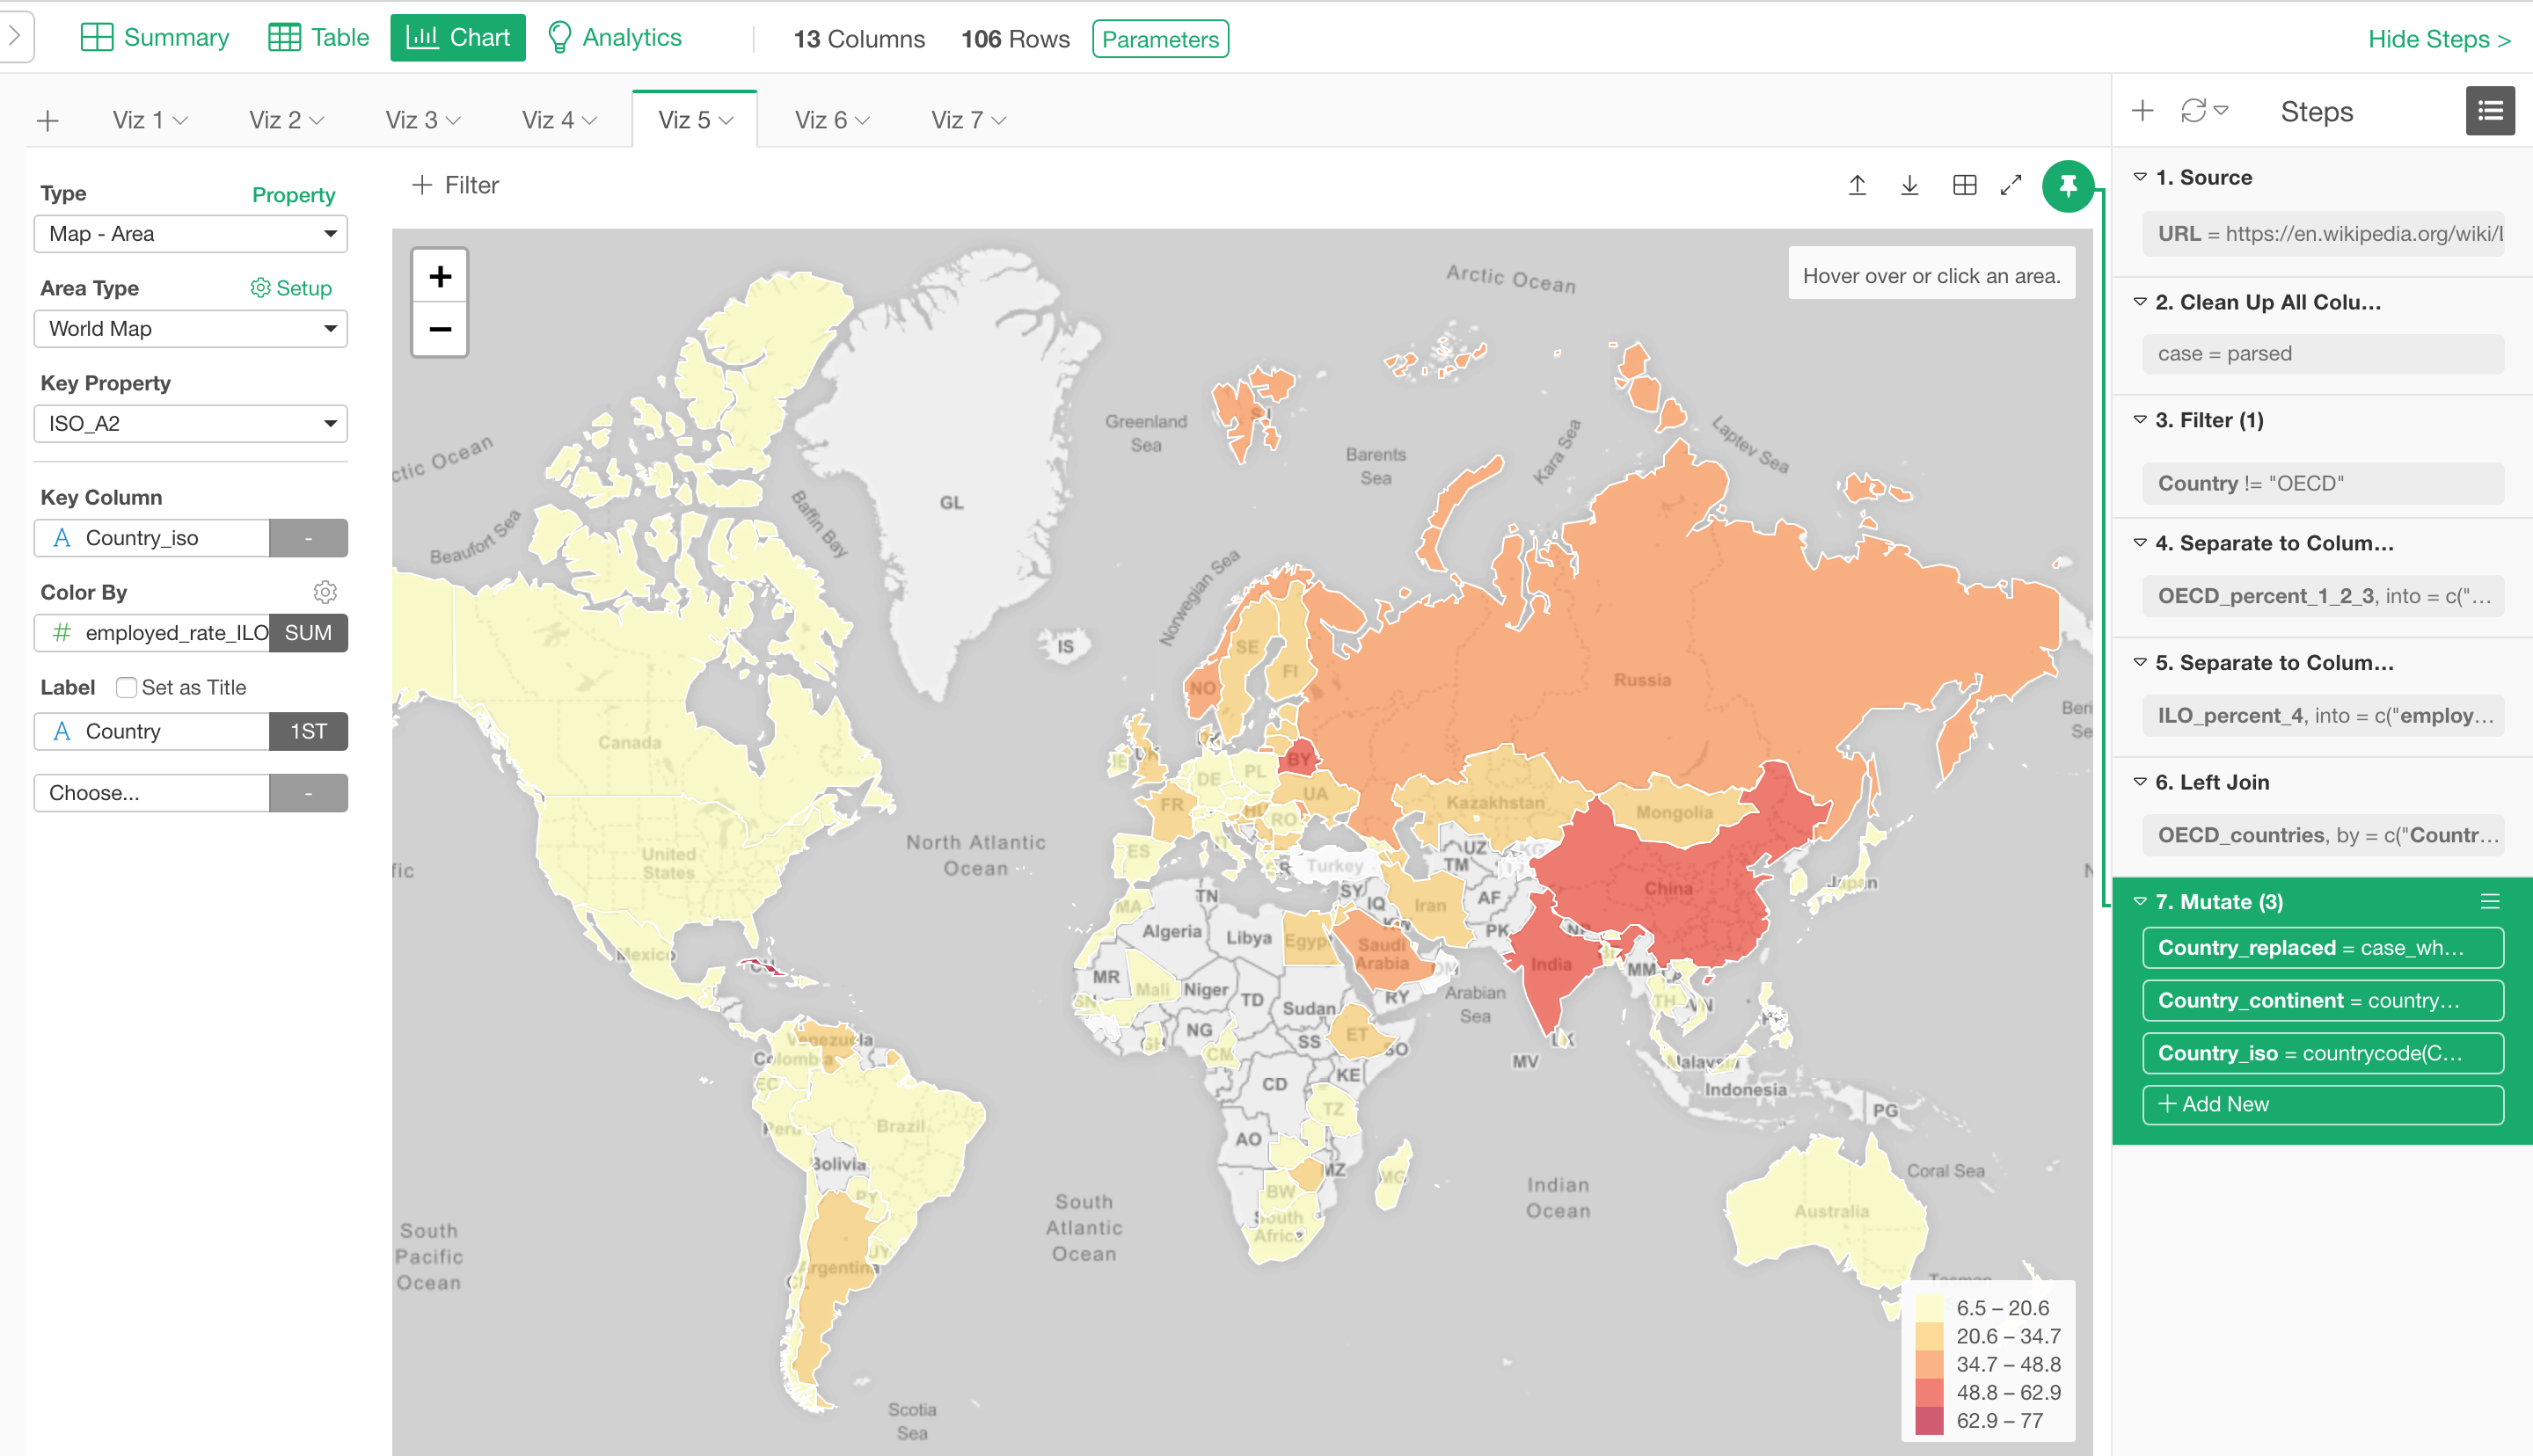Click Hide Steps link
The height and width of the screenshot is (1456, 2533).
coord(2438,39)
